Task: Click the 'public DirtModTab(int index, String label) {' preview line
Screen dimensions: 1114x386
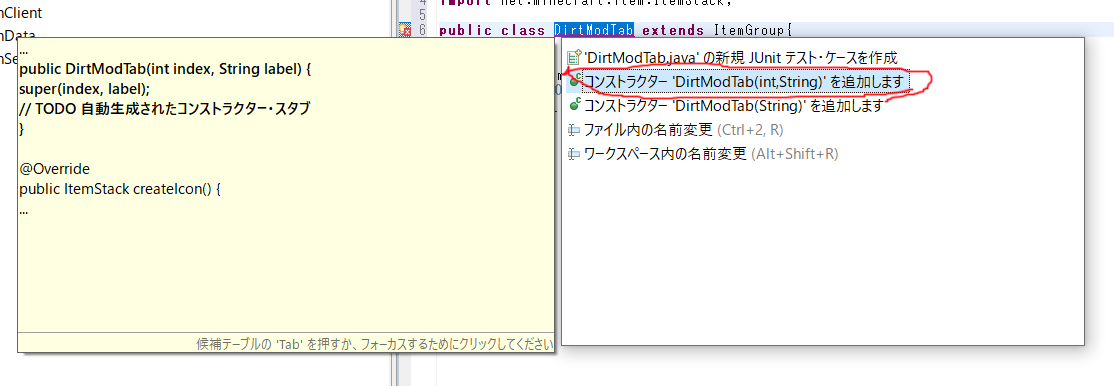Action: (x=166, y=70)
